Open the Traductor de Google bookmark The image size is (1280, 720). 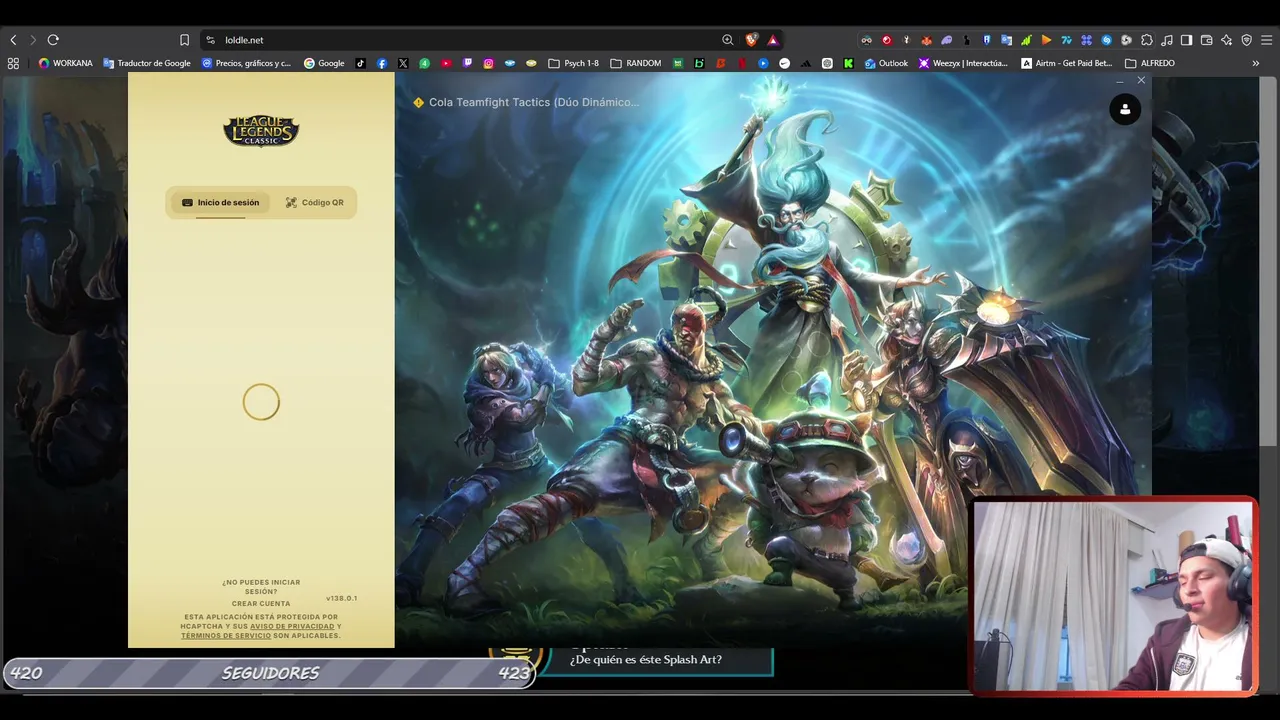147,63
